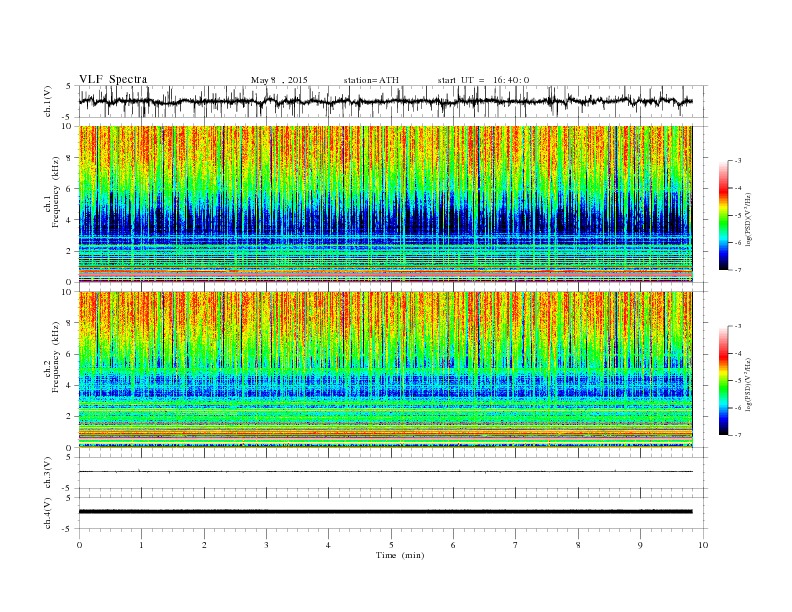Click the ch.1 voltage waveform trace panel

point(393,101)
